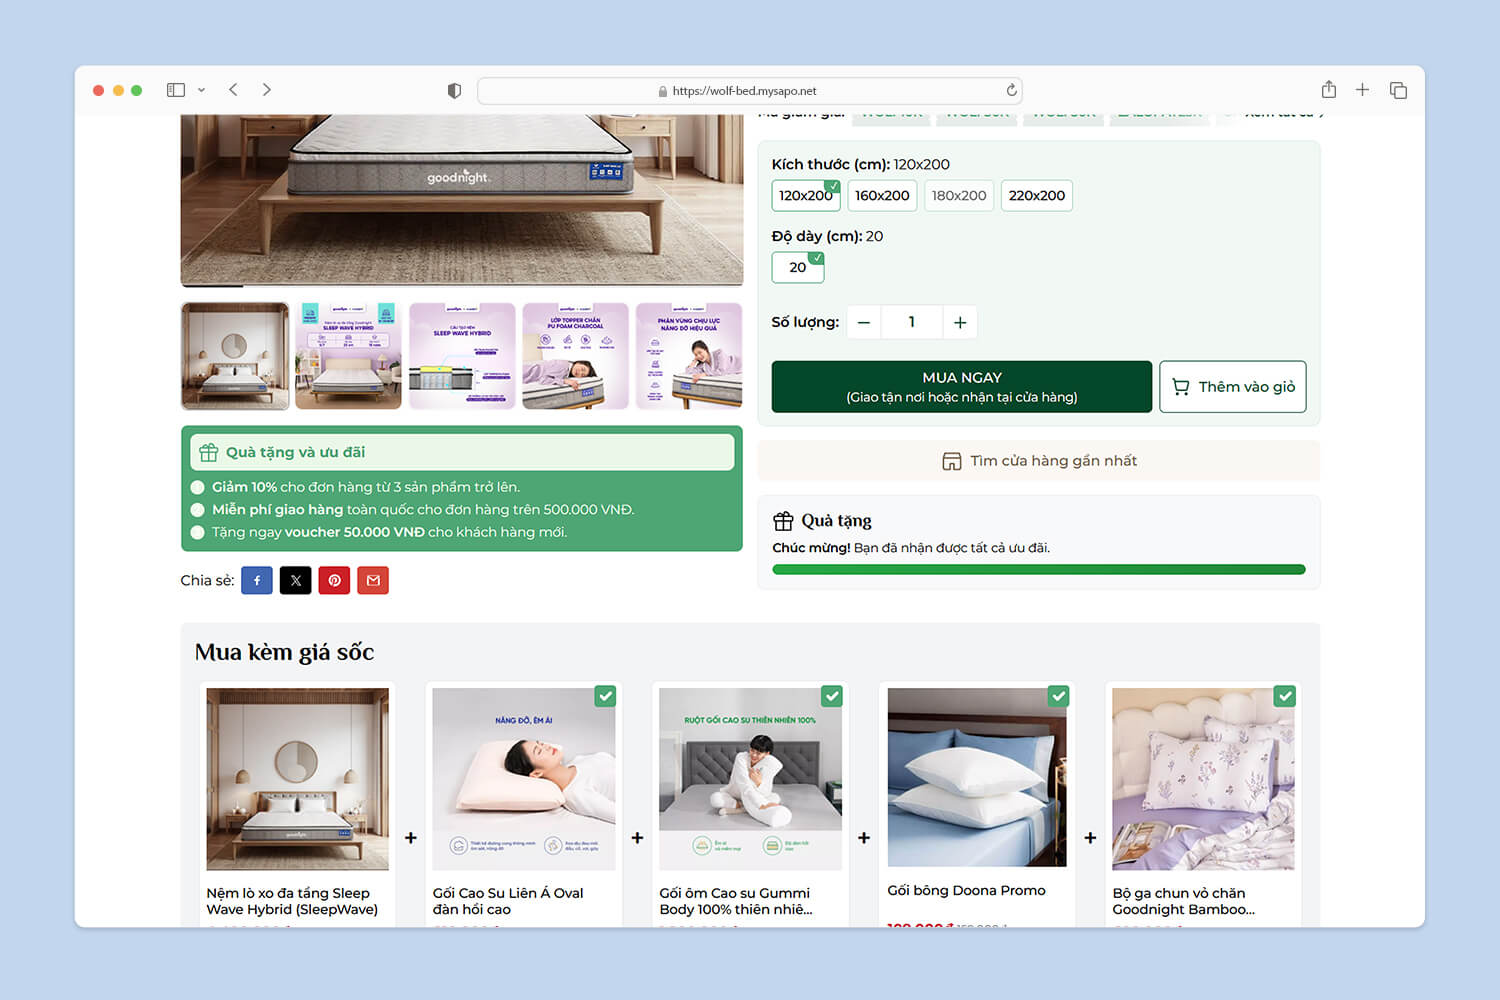
Task: Share the product on Pinterest
Action: coord(334,580)
